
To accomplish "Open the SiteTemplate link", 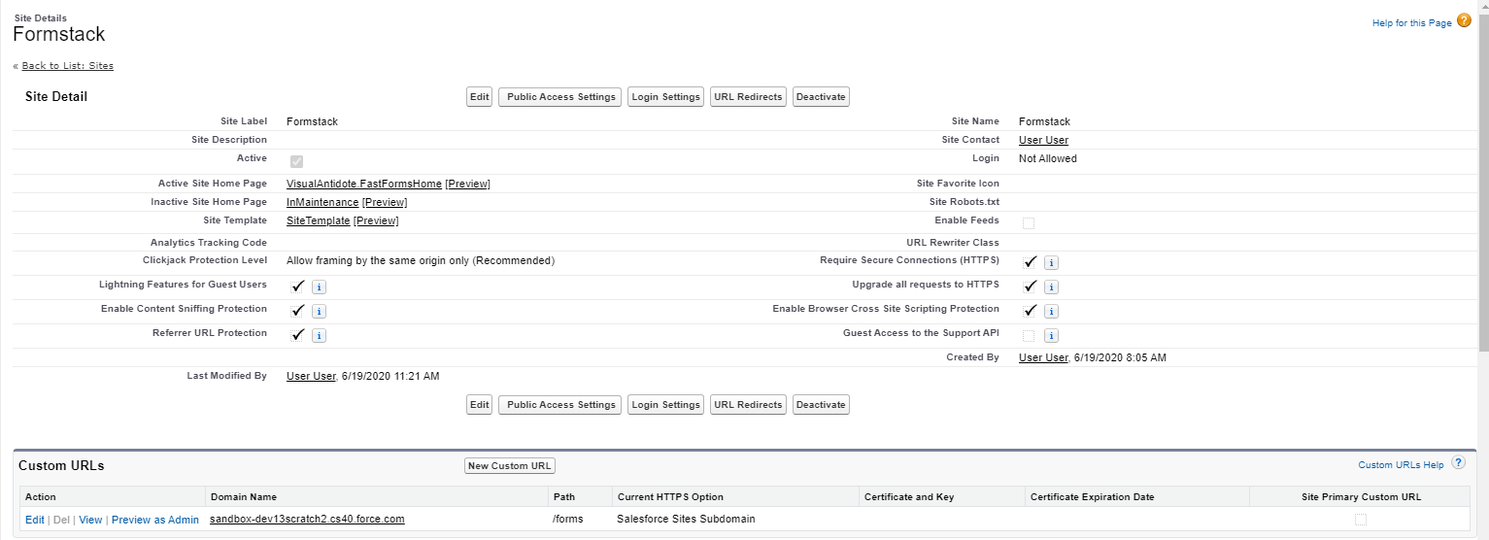I will (x=318, y=221).
